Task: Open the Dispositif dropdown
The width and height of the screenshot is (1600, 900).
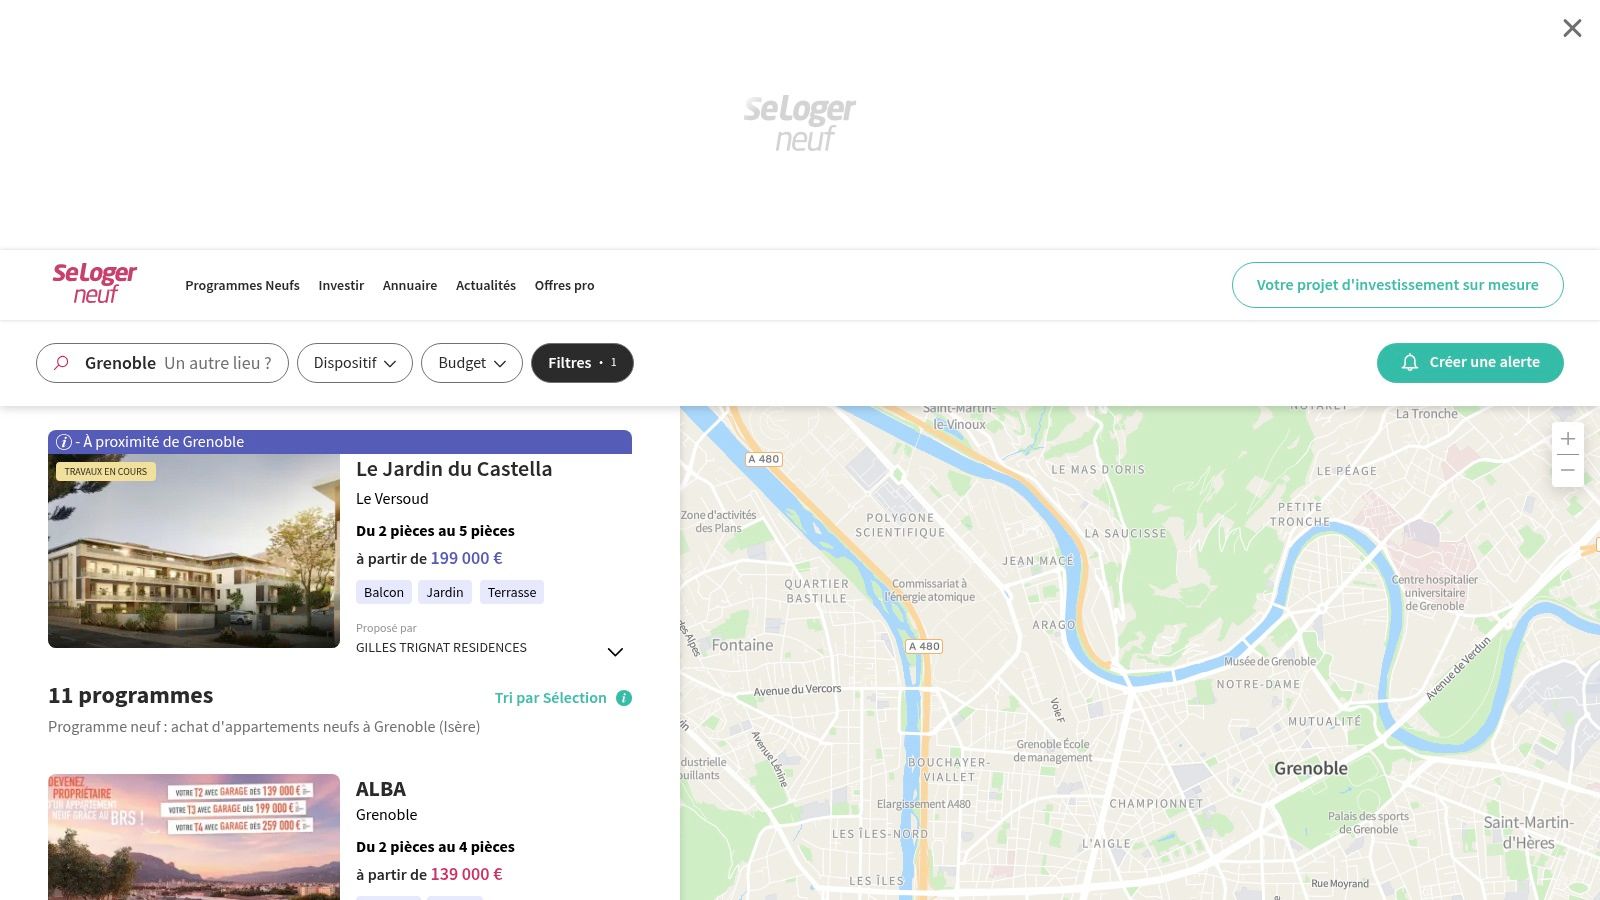Action: (x=355, y=363)
